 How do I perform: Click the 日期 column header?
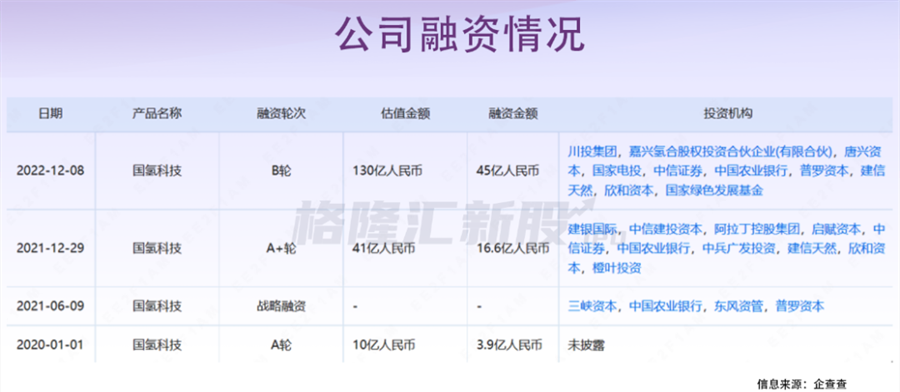click(x=51, y=114)
